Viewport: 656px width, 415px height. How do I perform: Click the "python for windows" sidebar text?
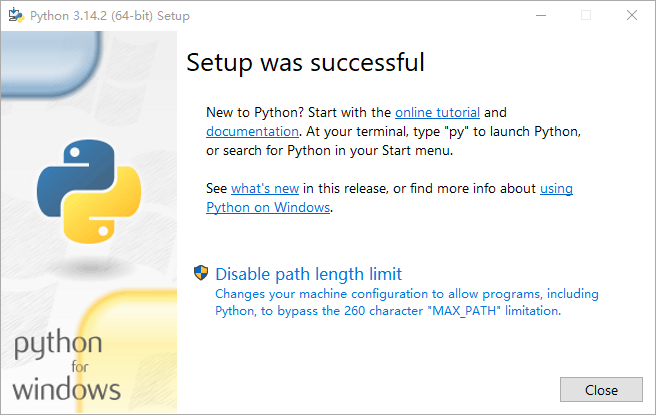tap(67, 366)
